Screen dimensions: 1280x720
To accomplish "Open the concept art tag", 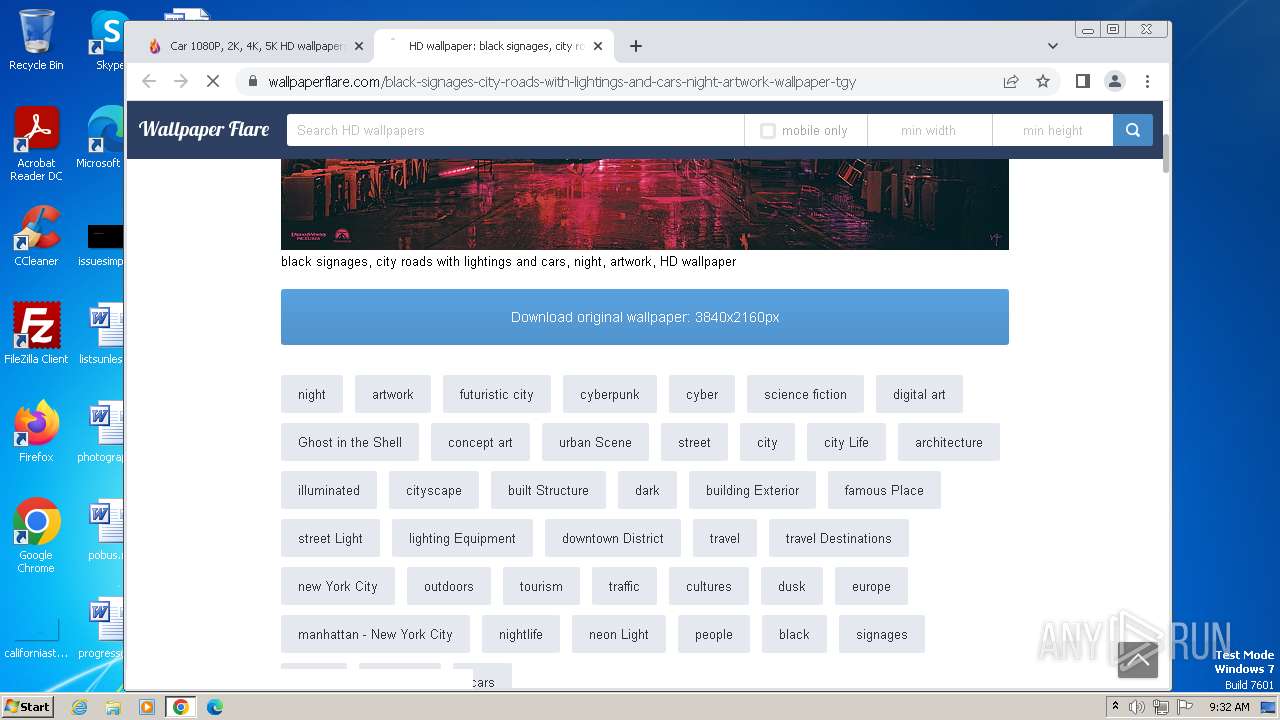I will [480, 442].
